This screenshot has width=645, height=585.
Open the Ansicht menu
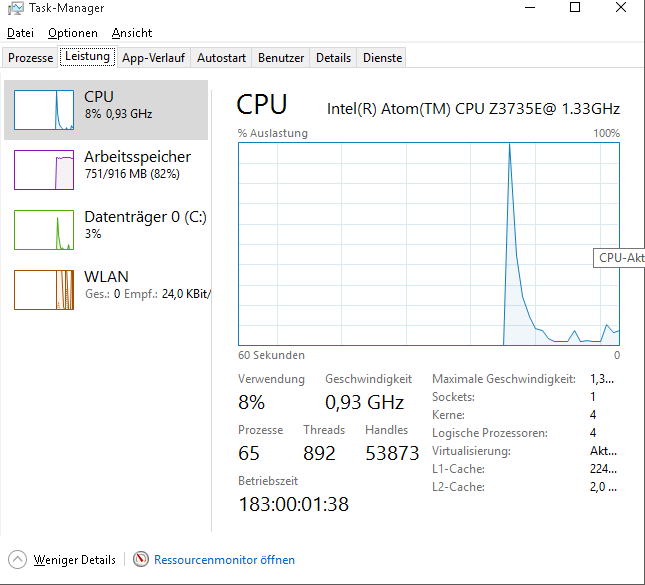point(132,33)
